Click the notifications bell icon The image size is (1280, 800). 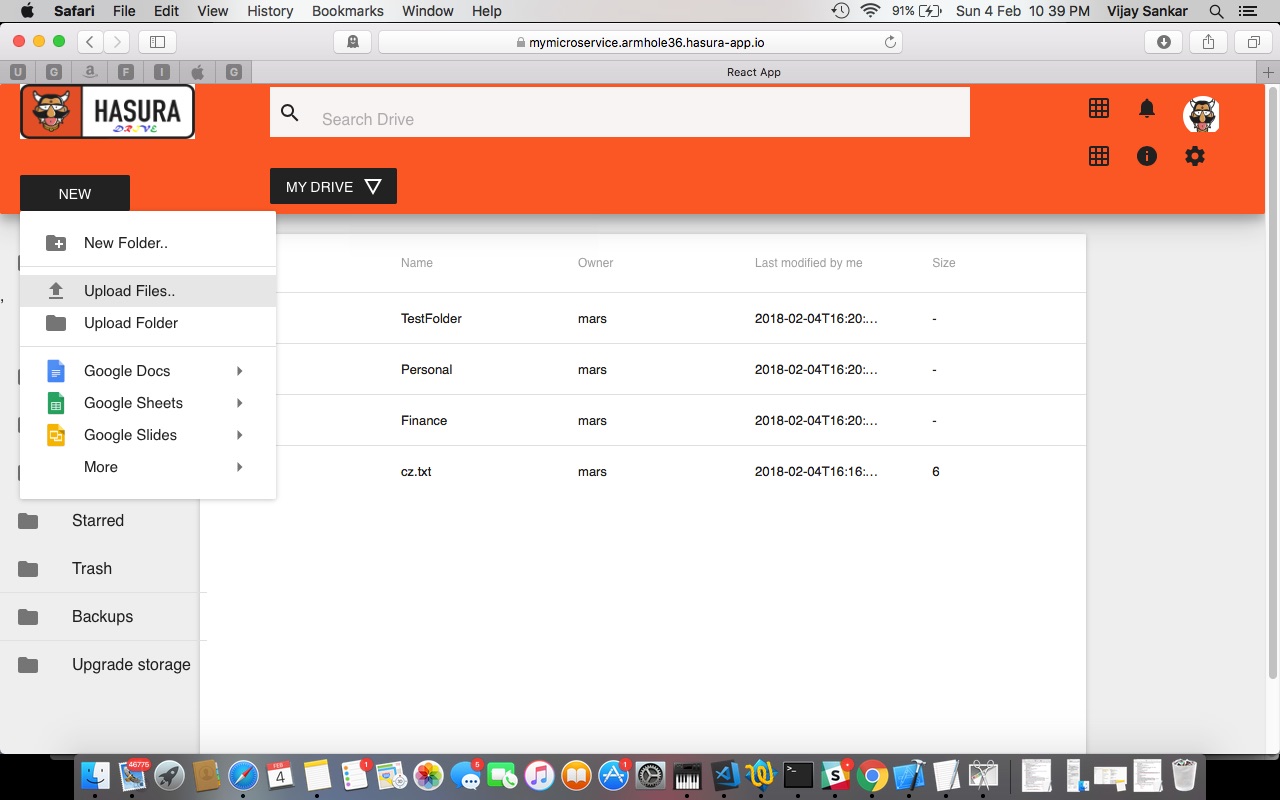(x=1147, y=108)
